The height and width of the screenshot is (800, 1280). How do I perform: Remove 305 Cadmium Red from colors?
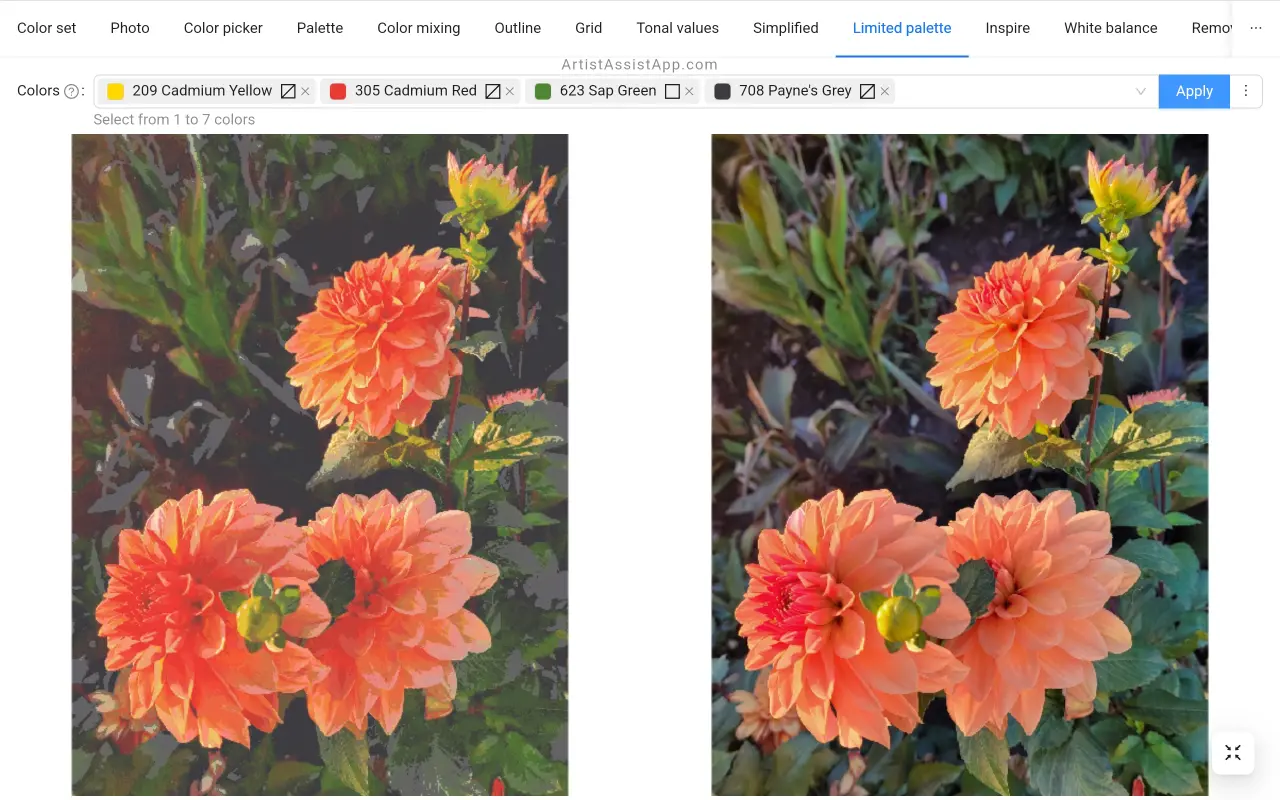coord(510,91)
